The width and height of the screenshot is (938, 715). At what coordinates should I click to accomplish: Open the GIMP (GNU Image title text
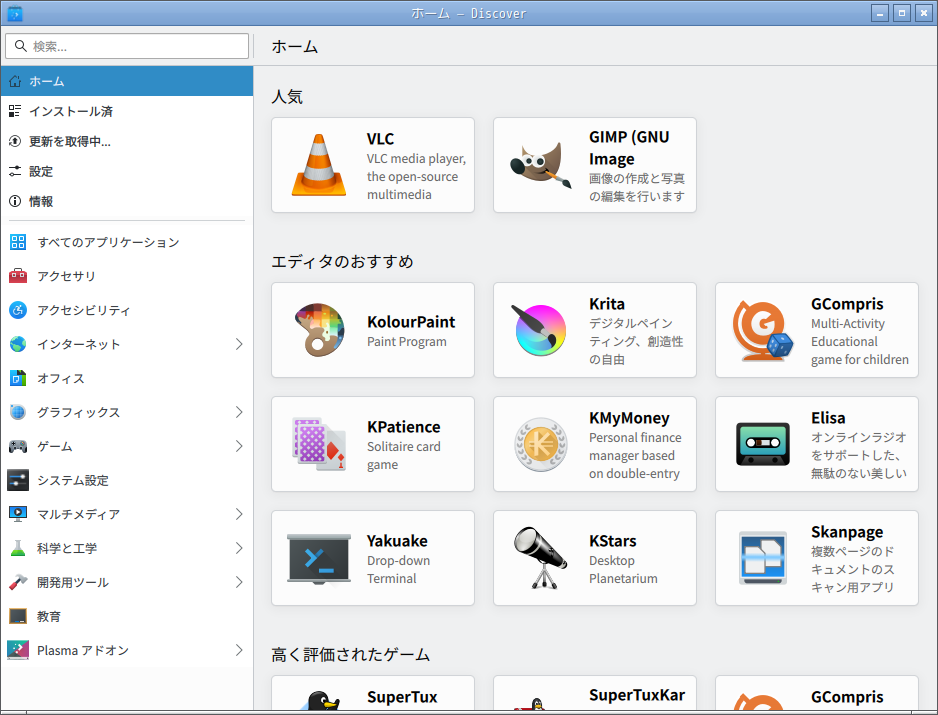pos(629,148)
